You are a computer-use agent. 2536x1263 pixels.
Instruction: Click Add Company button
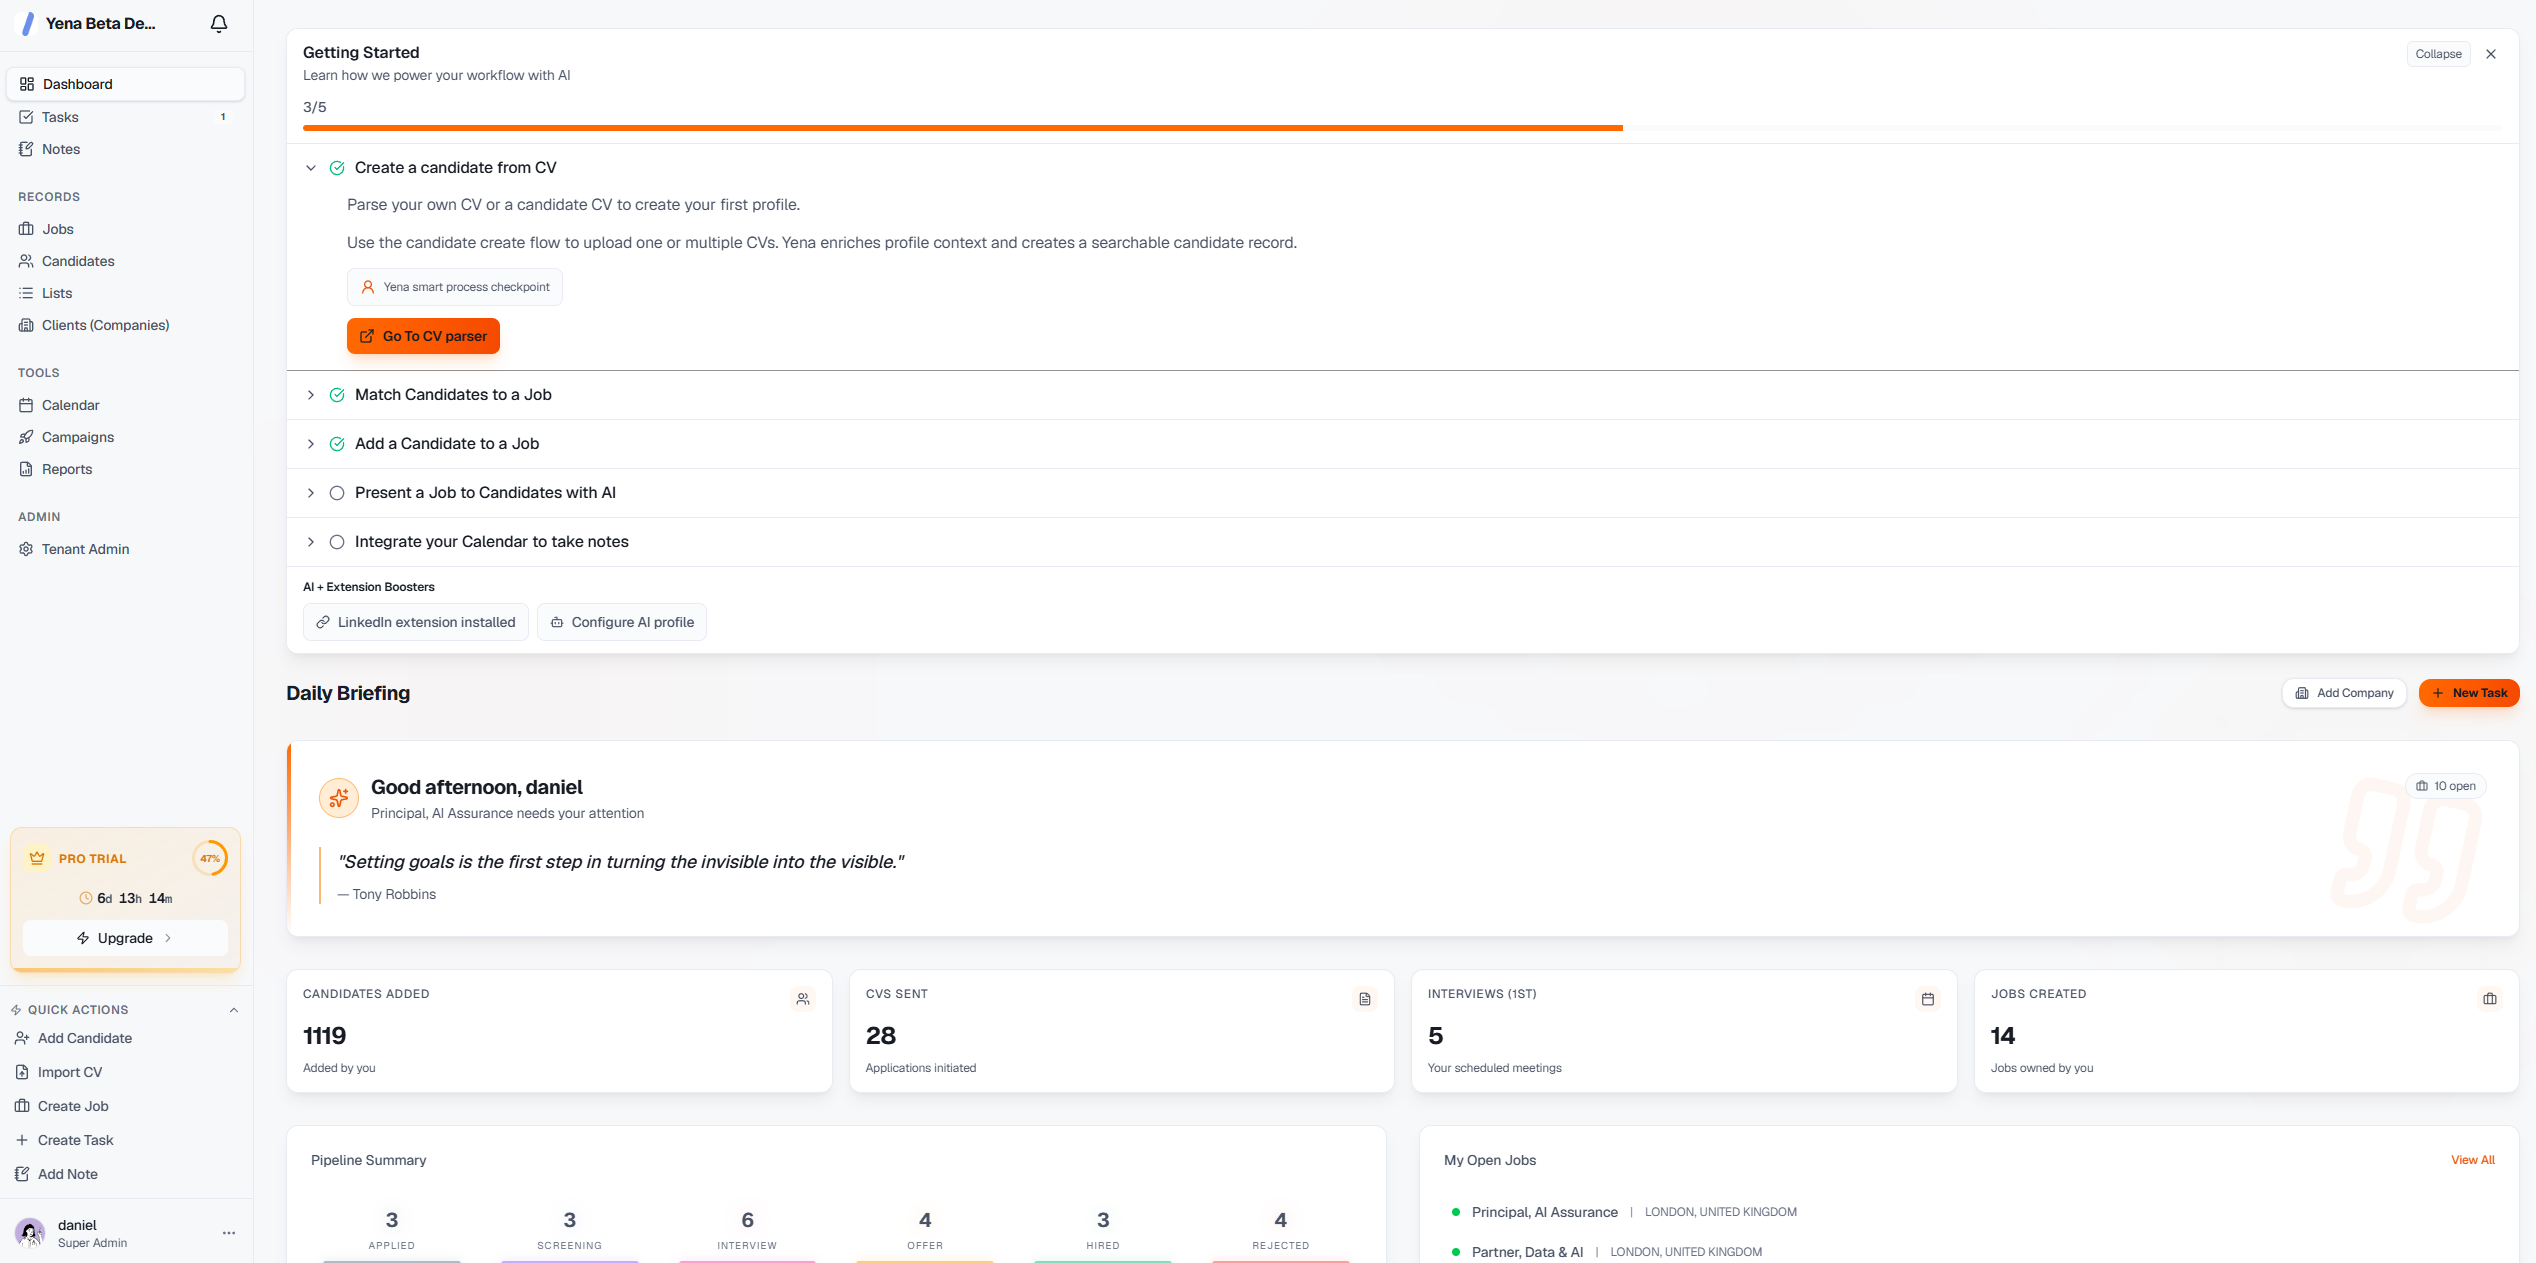[x=2344, y=693]
